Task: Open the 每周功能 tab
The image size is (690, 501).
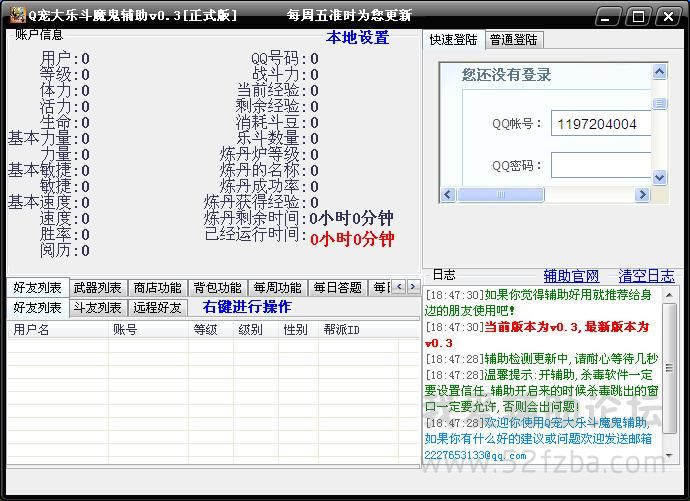Action: pos(278,288)
